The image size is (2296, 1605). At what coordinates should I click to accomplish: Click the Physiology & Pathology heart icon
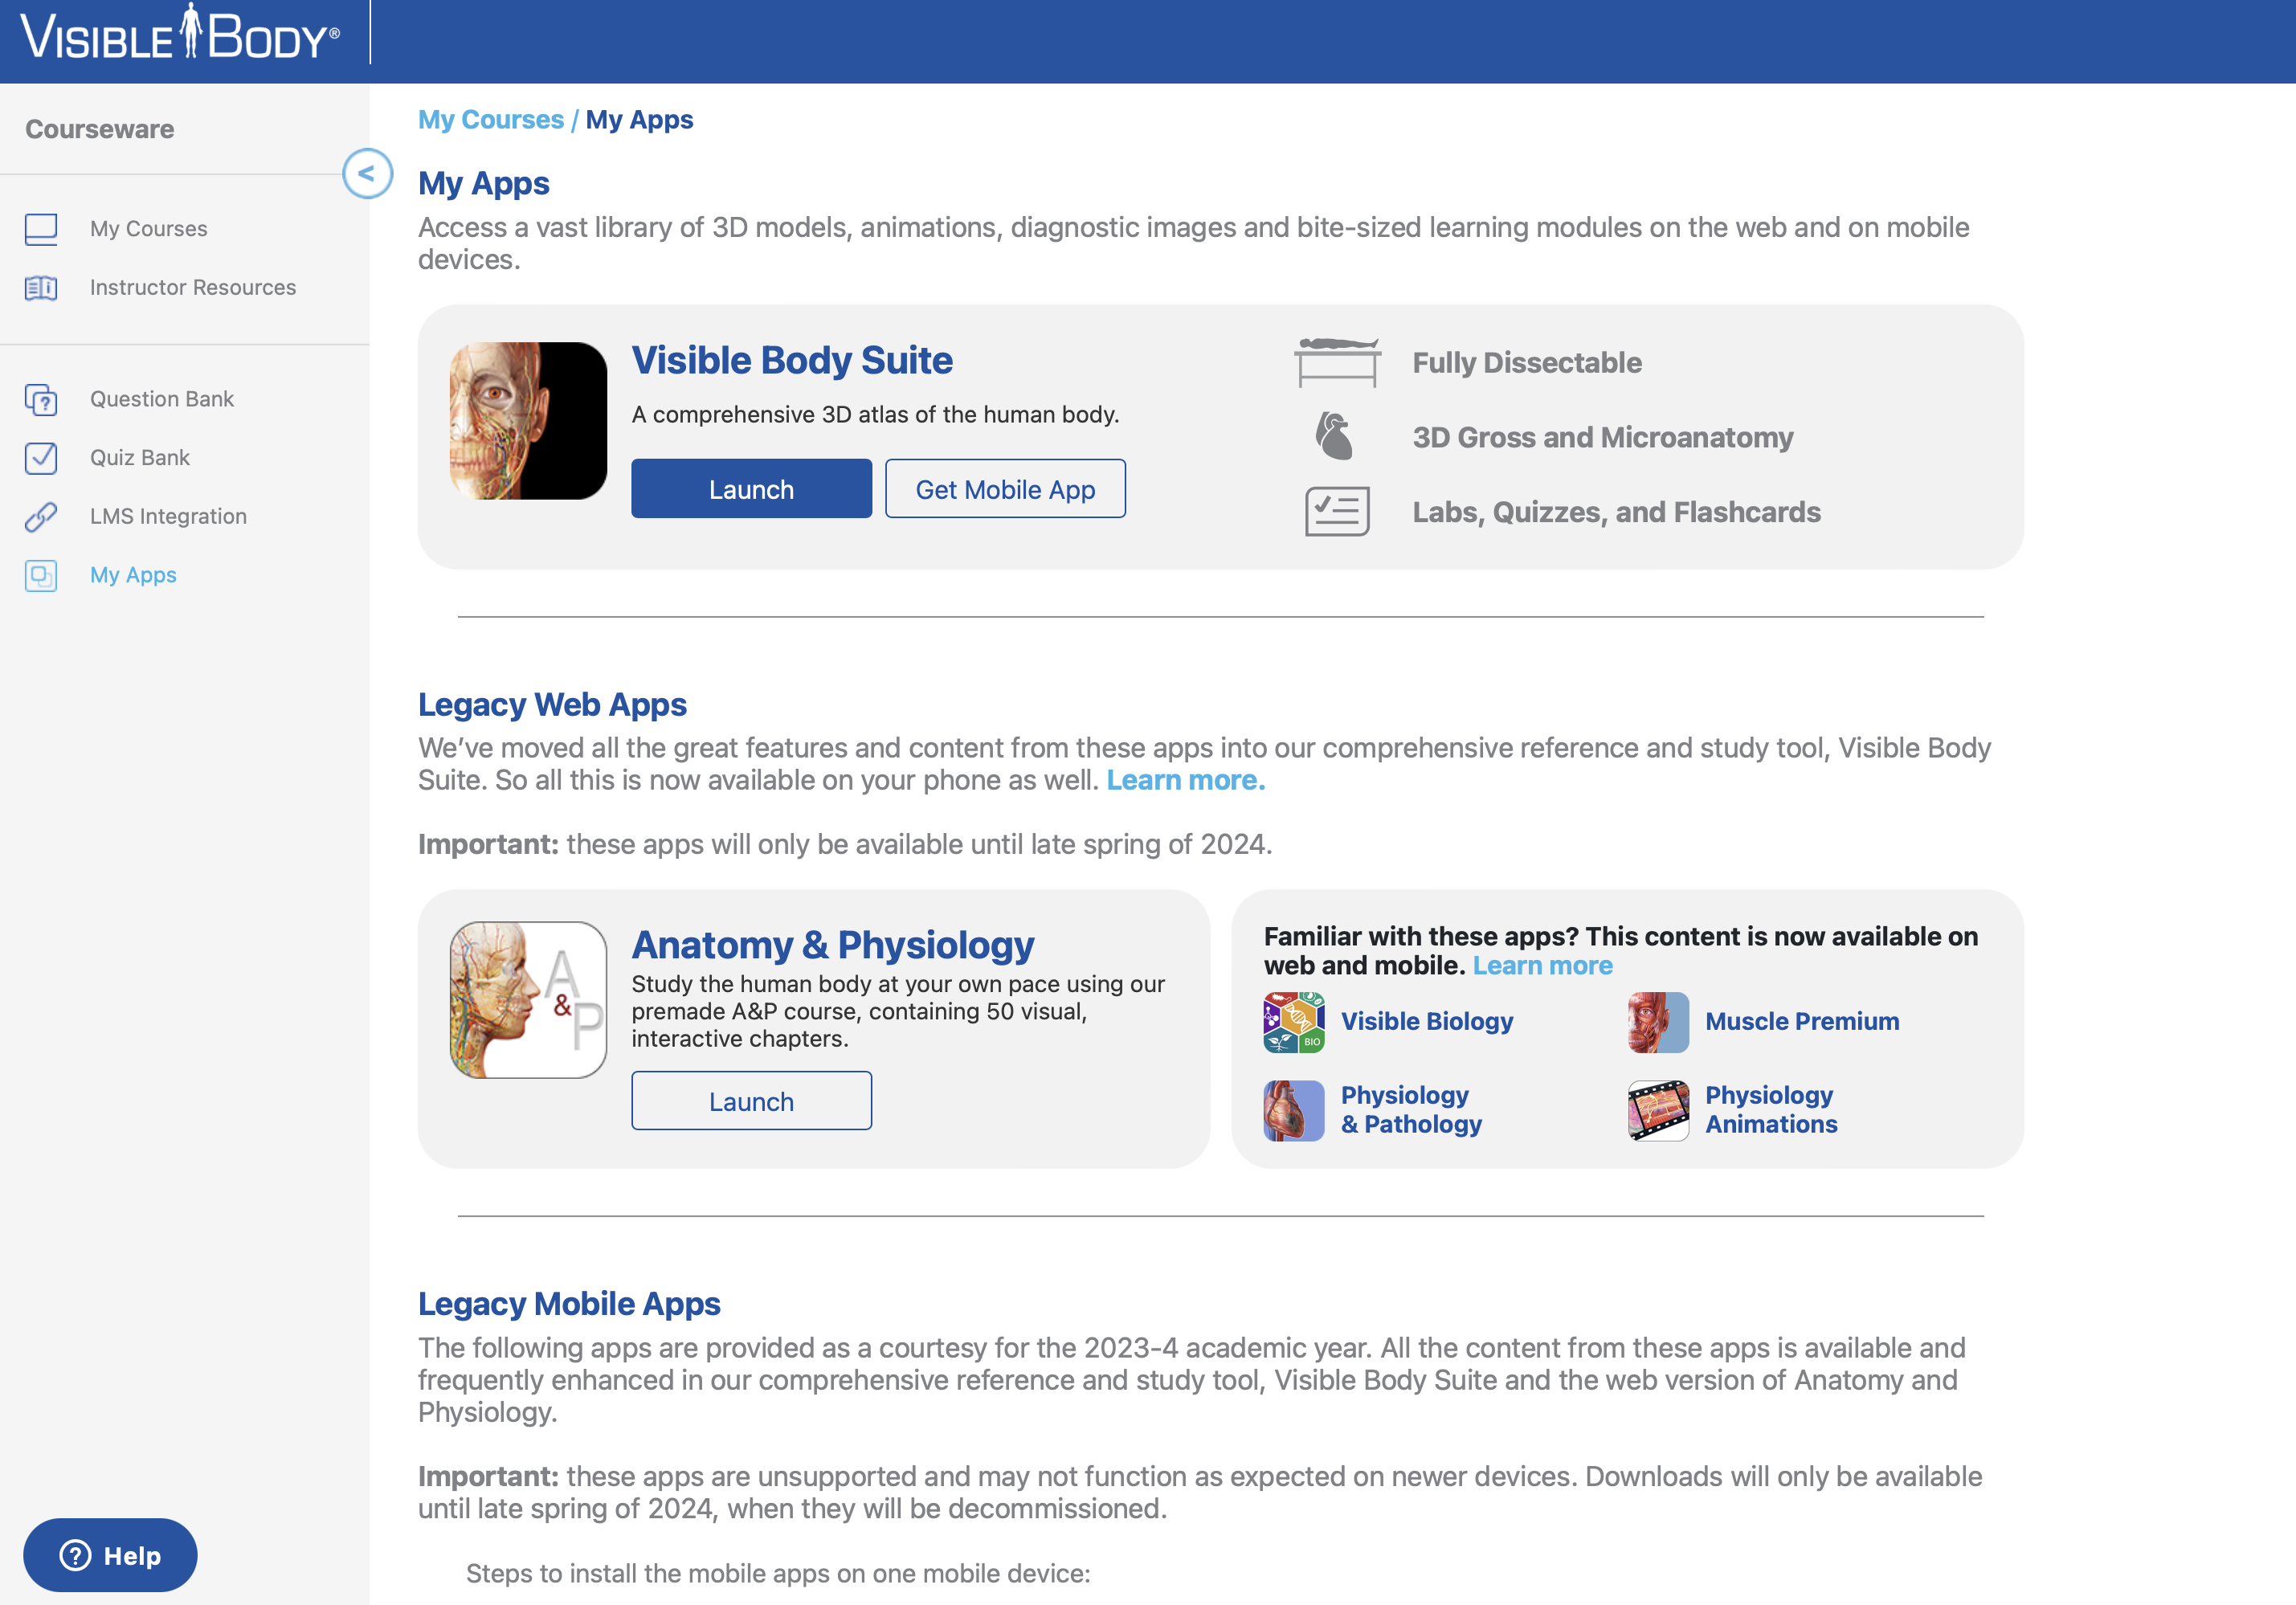1294,1110
